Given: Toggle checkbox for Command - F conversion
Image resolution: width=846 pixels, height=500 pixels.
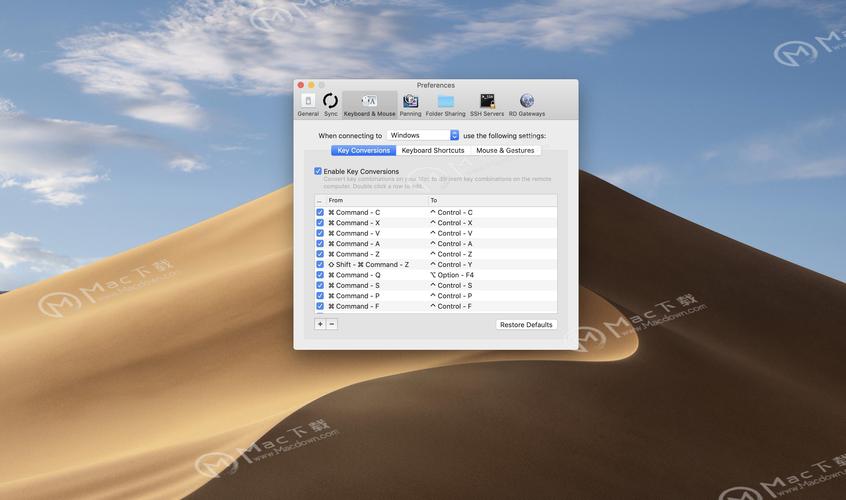Looking at the screenshot, I should (320, 306).
